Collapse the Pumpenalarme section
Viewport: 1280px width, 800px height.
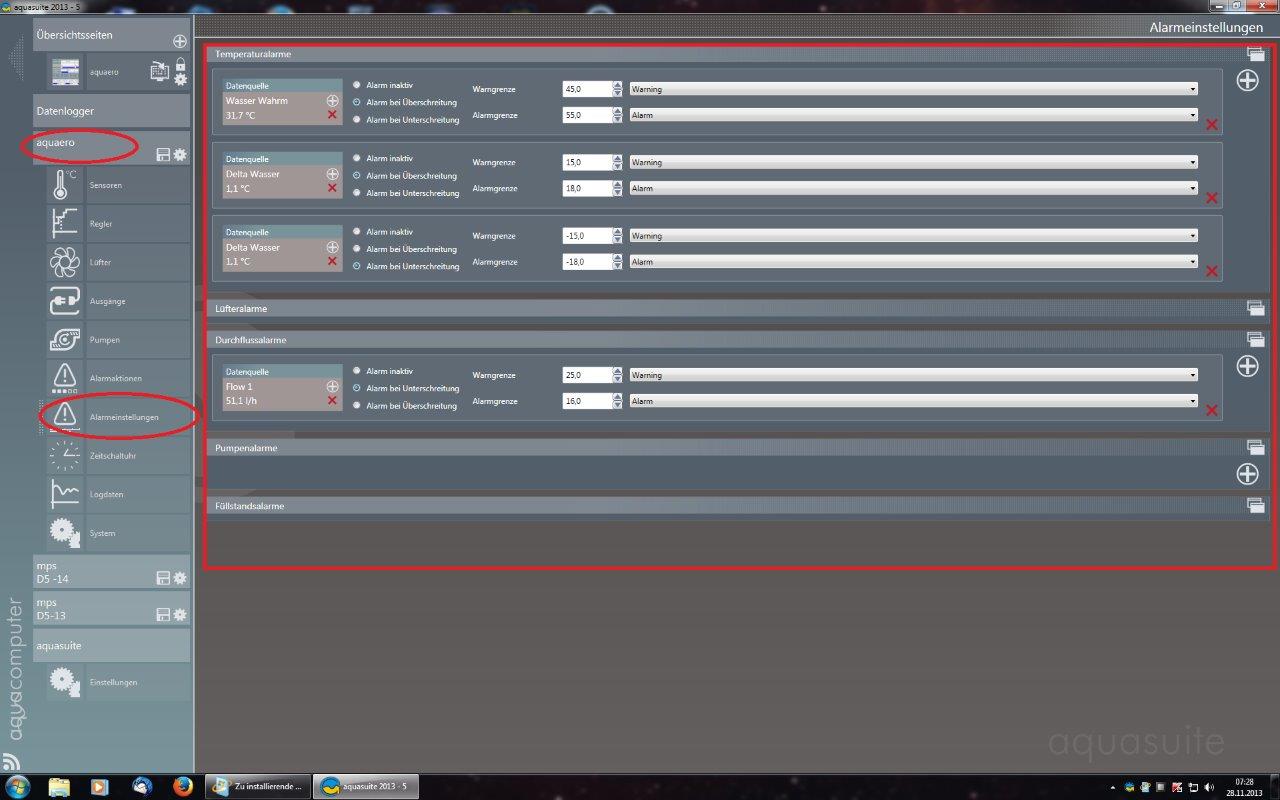point(1255,447)
